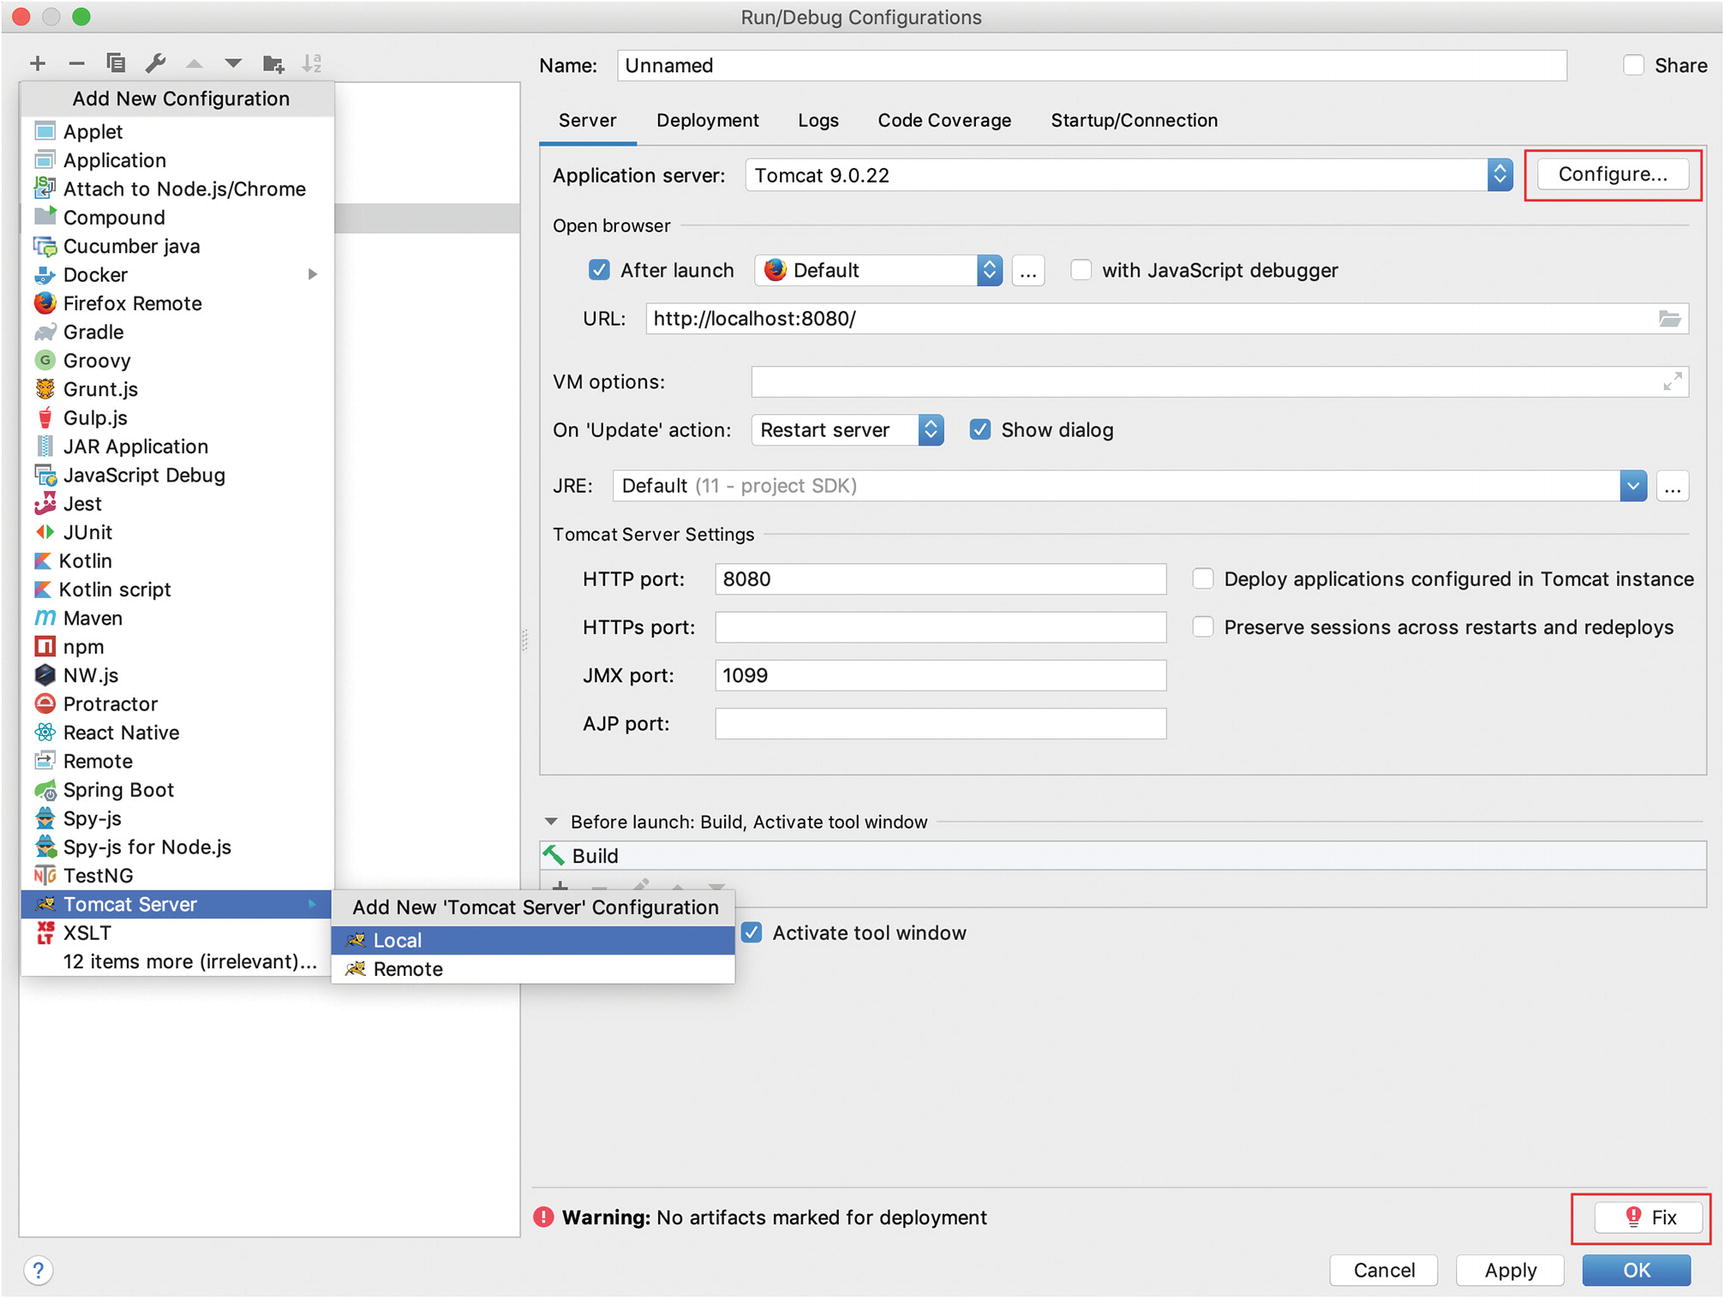Viewport: 1725px width, 1299px height.
Task: Open templates via wrench icon
Action: (156, 64)
